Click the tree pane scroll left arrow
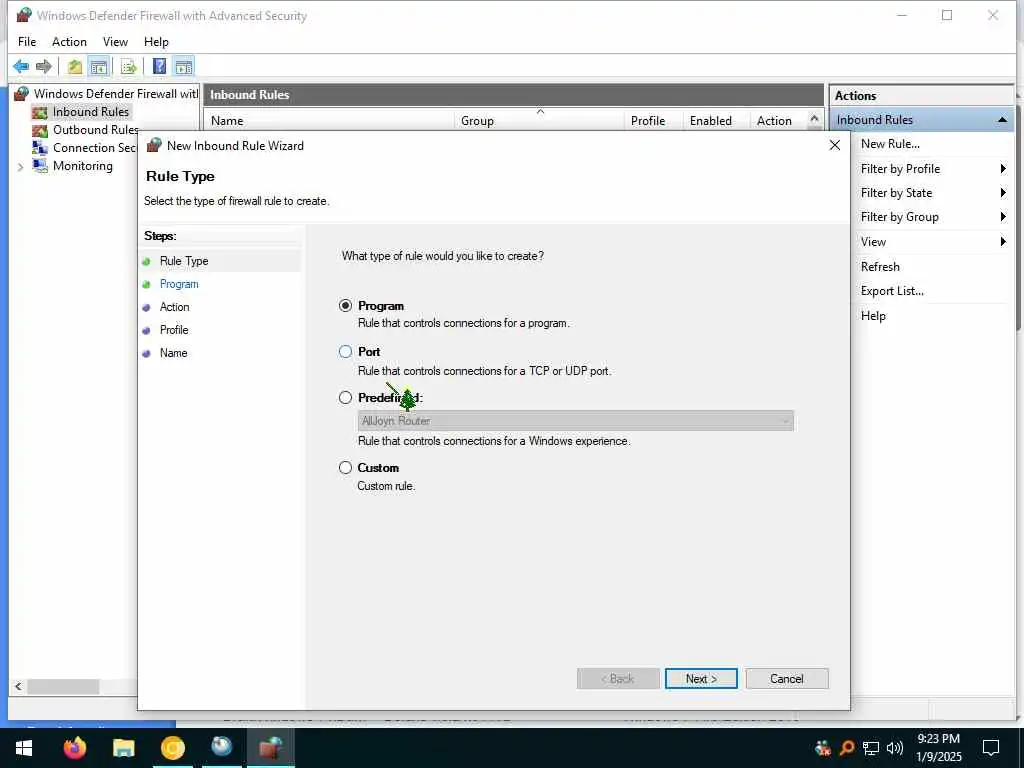 pos(18,686)
